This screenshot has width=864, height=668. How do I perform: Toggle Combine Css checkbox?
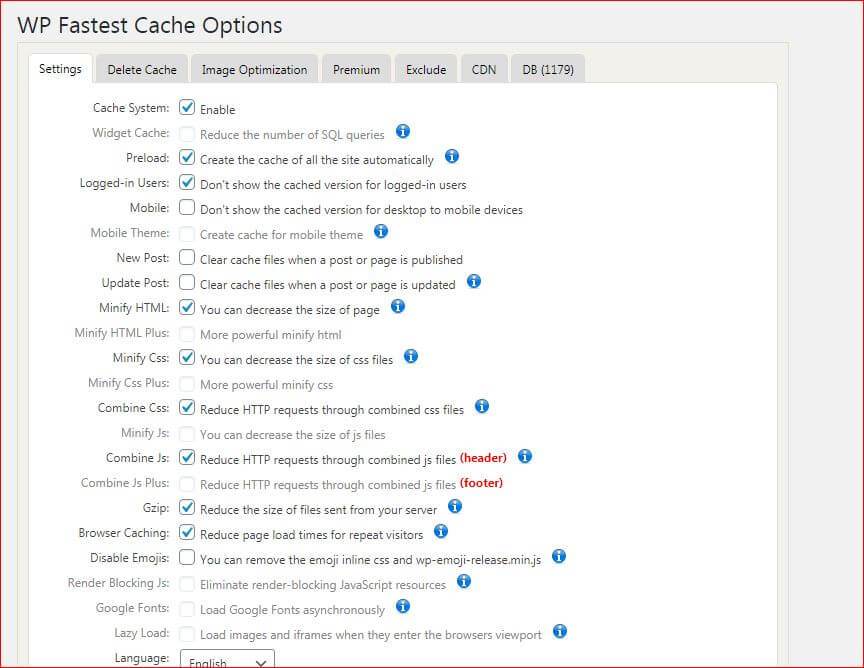[187, 407]
